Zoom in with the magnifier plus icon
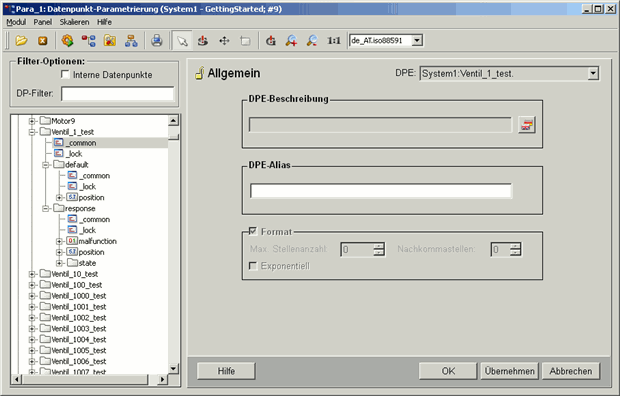This screenshot has height=396, width=620. pos(291,40)
